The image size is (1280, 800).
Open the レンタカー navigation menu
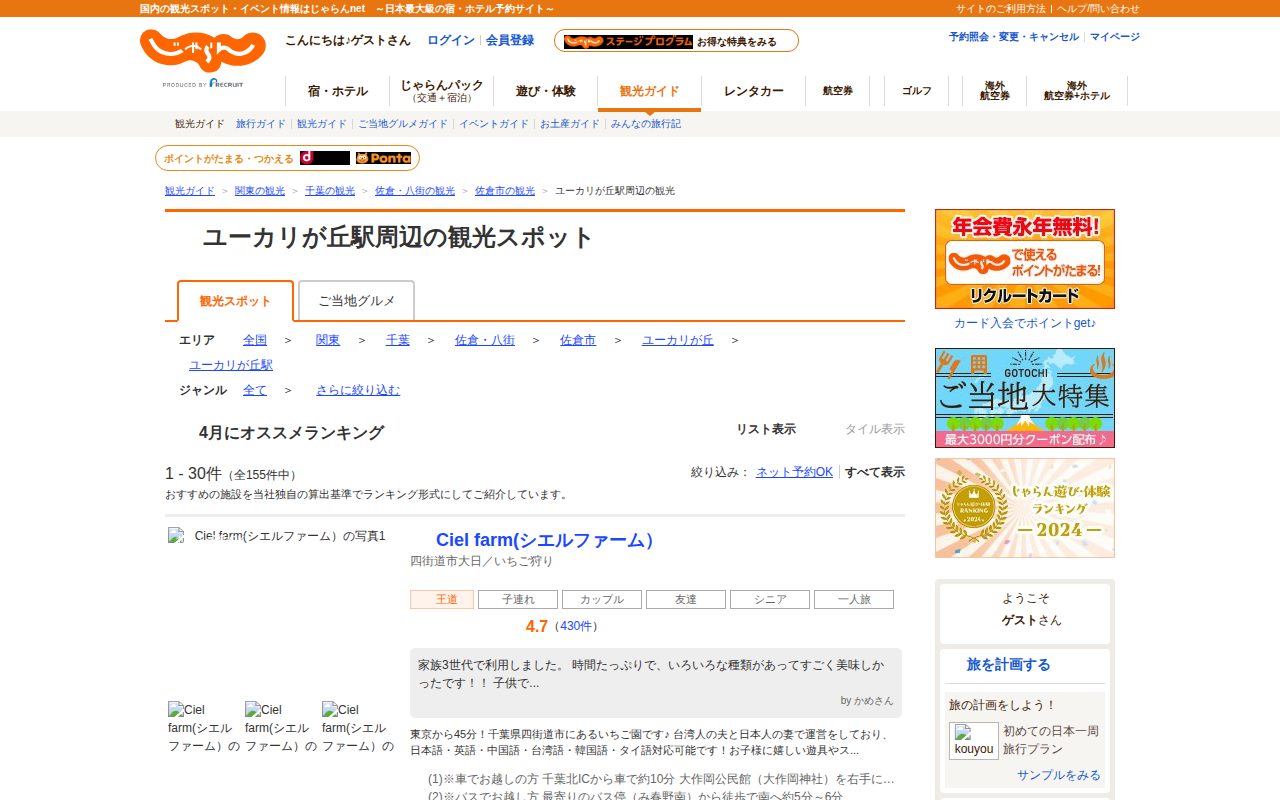pos(754,91)
